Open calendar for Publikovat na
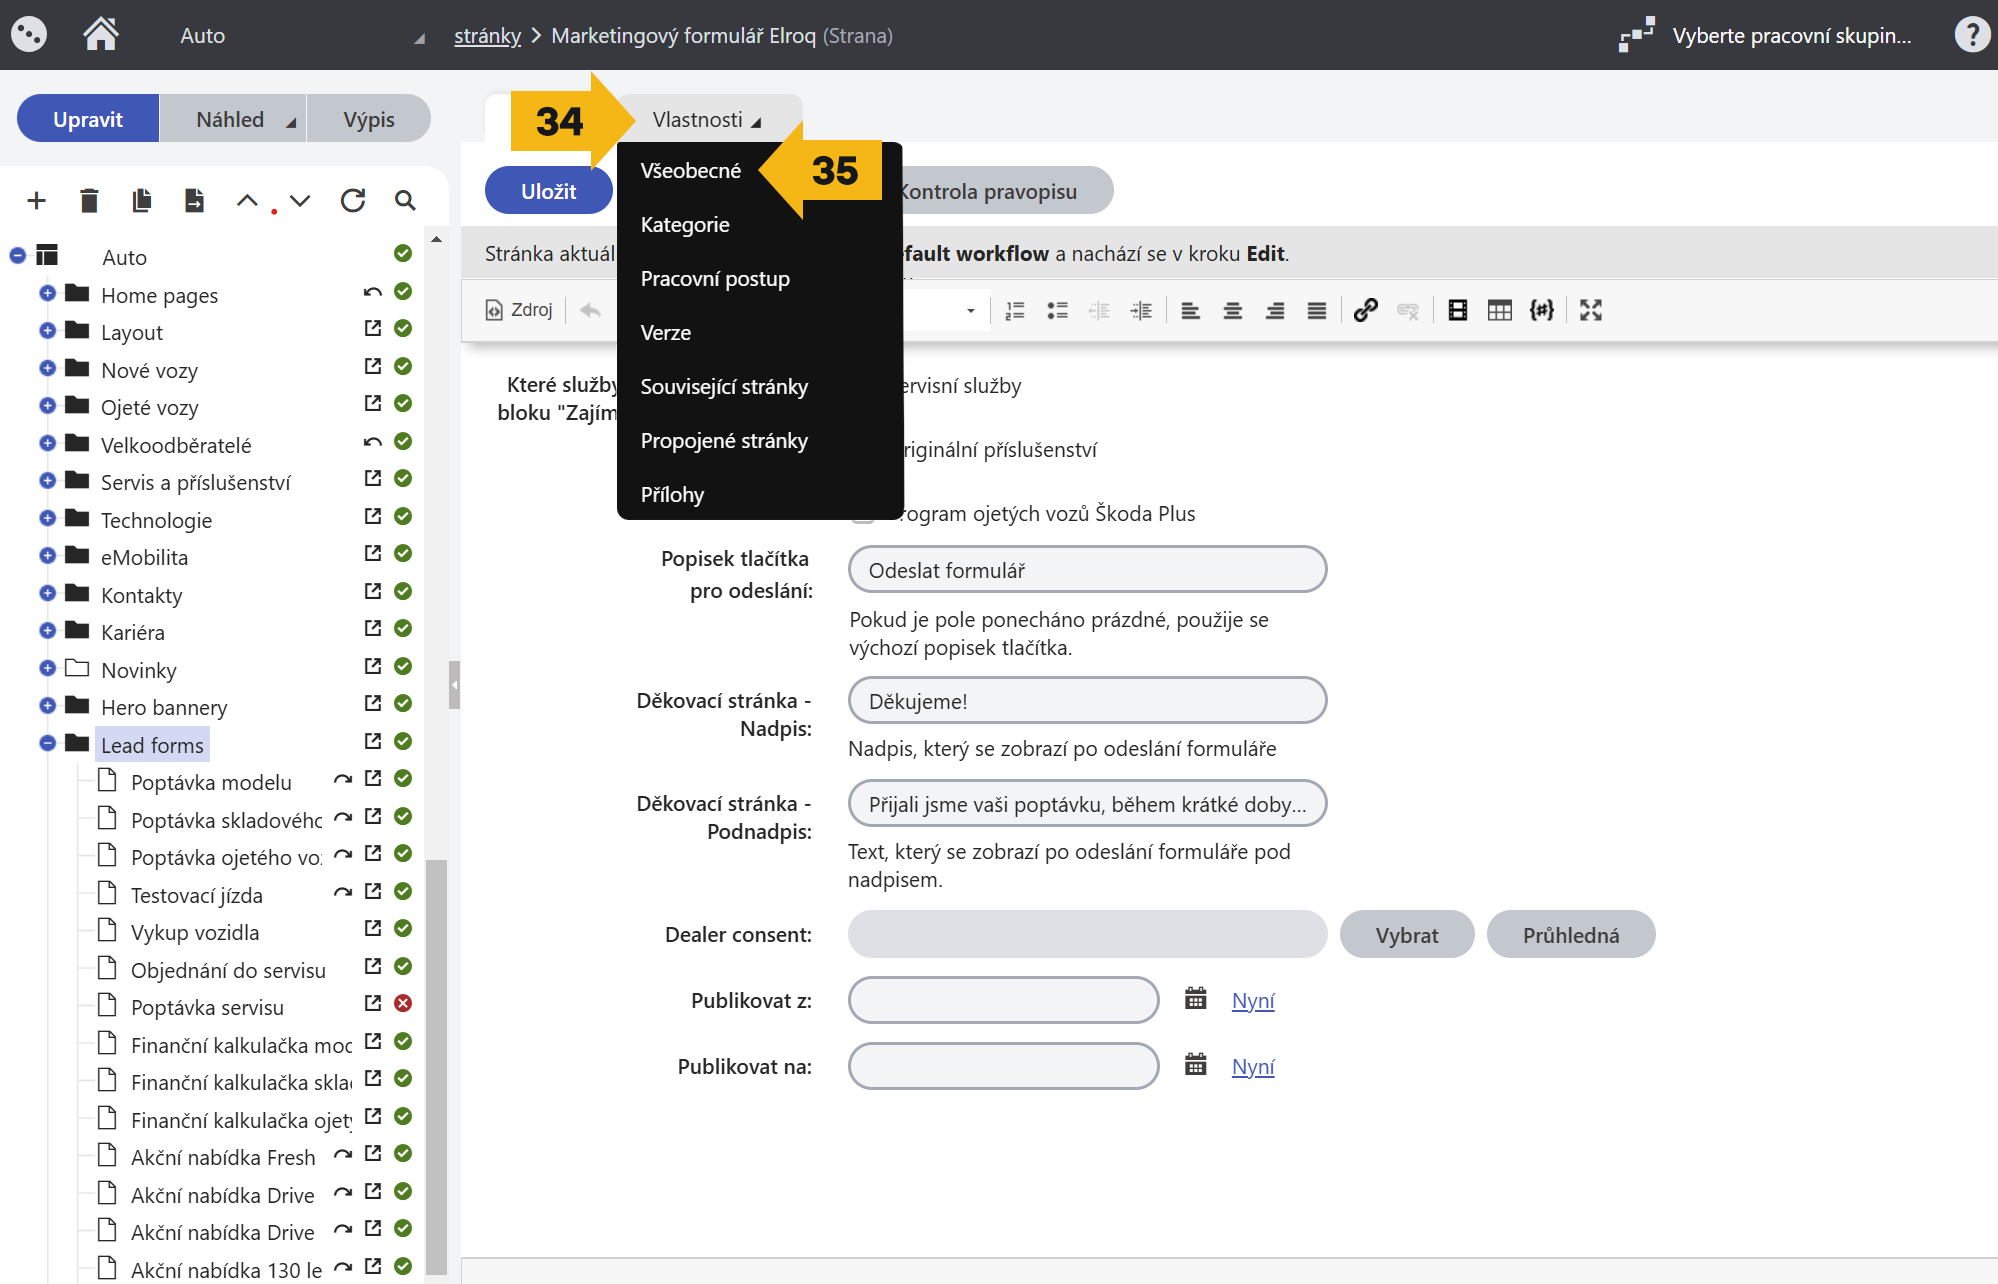Image resolution: width=1998 pixels, height=1284 pixels. pyautogui.click(x=1195, y=1065)
